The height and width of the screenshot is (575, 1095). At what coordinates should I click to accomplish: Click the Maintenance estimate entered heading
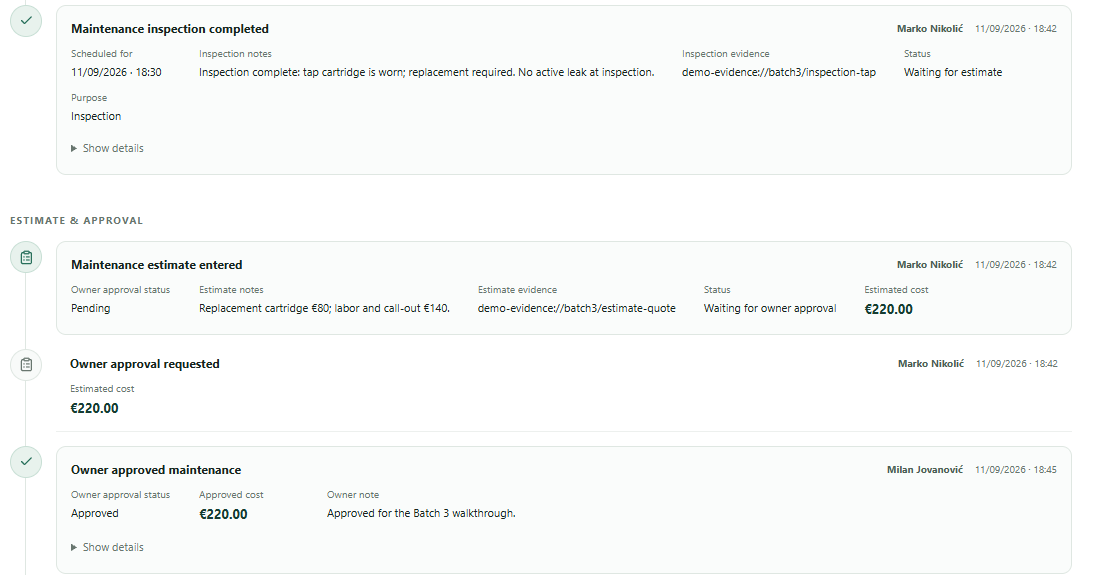[x=156, y=265]
